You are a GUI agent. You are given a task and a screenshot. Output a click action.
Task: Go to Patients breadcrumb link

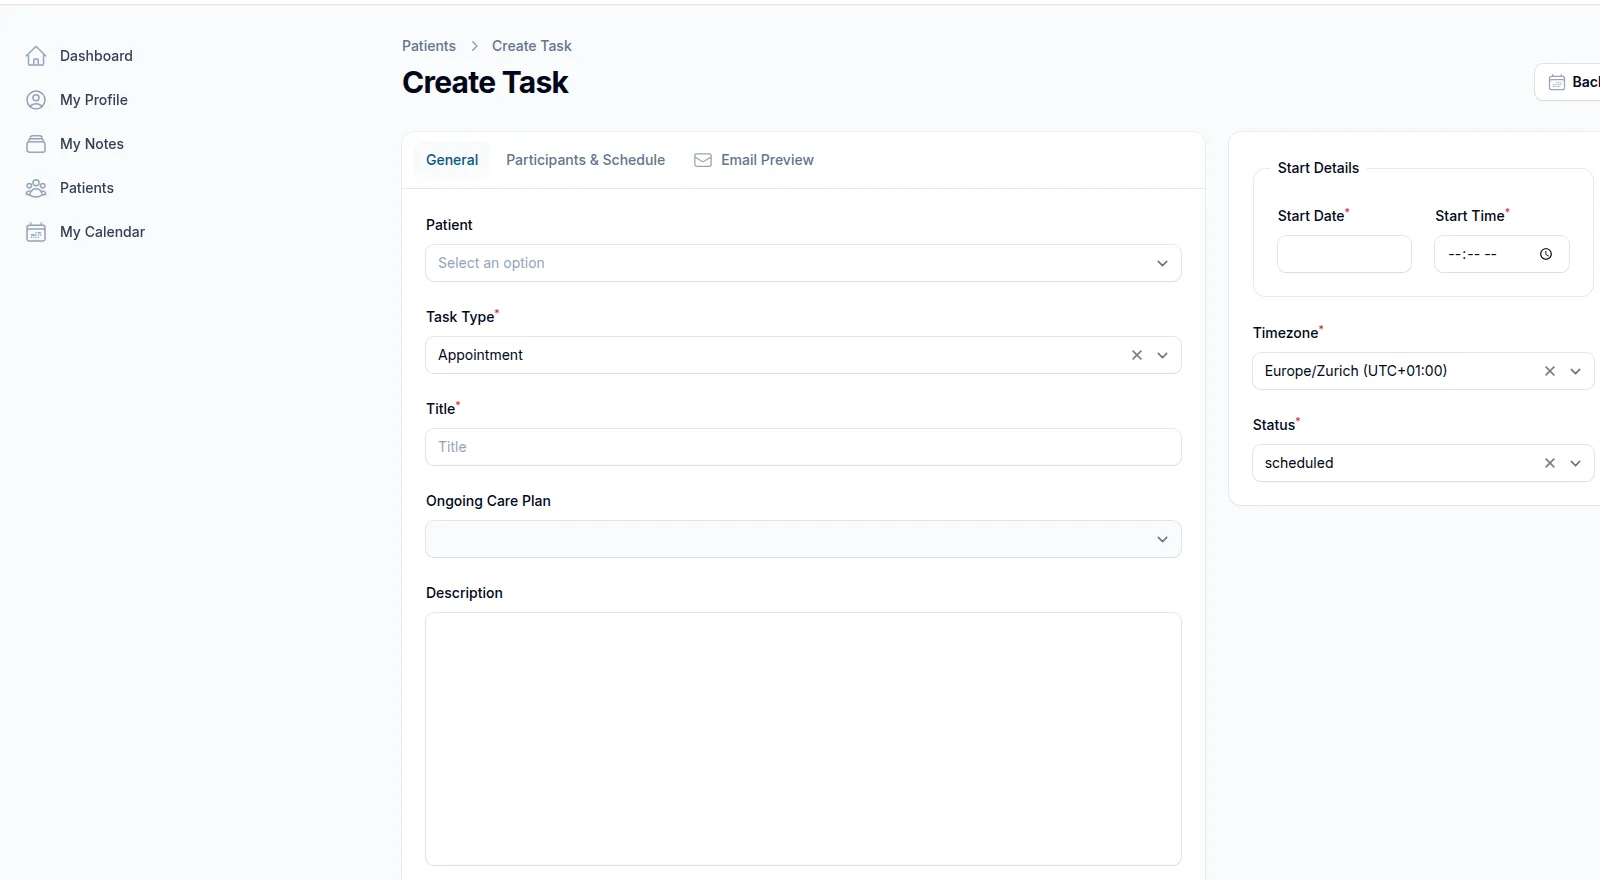pos(429,46)
